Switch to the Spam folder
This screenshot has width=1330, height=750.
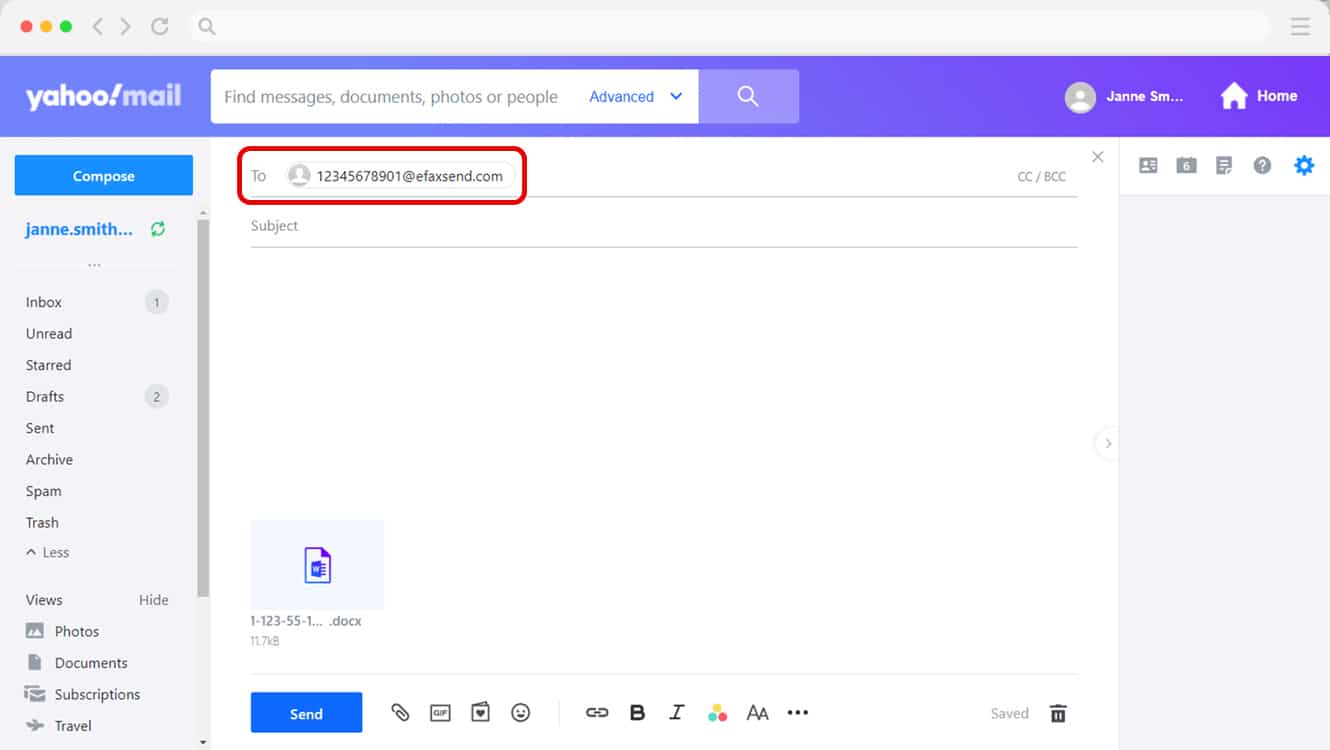point(43,491)
